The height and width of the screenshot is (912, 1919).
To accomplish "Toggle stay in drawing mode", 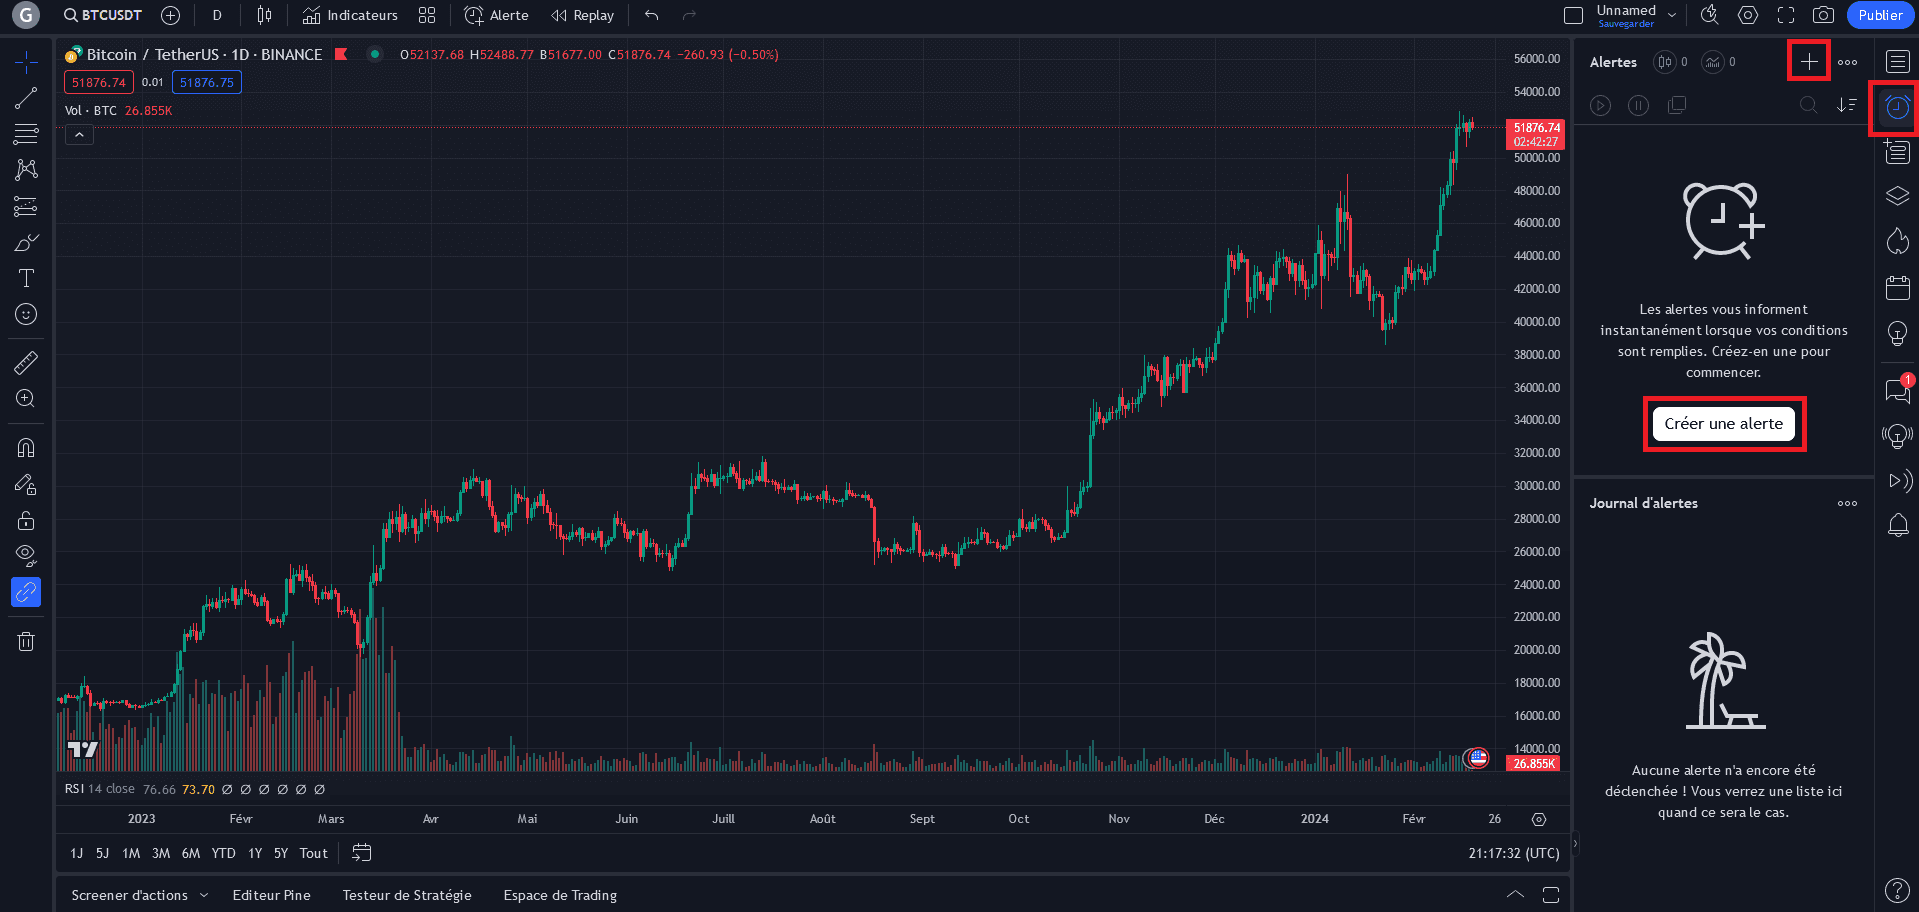I will 26,484.
